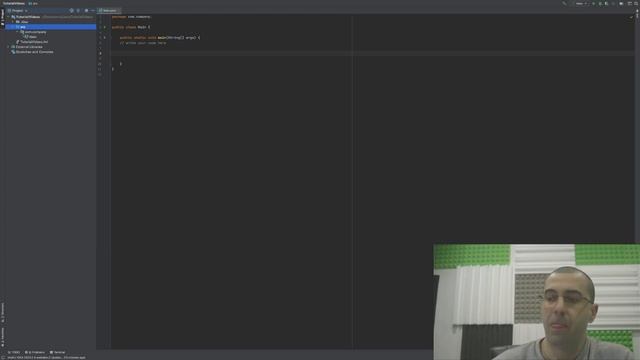The width and height of the screenshot is (640, 360).
Task: Click the TutorialVideos breadcrumb in navigation bar
Action: tap(14, 3)
